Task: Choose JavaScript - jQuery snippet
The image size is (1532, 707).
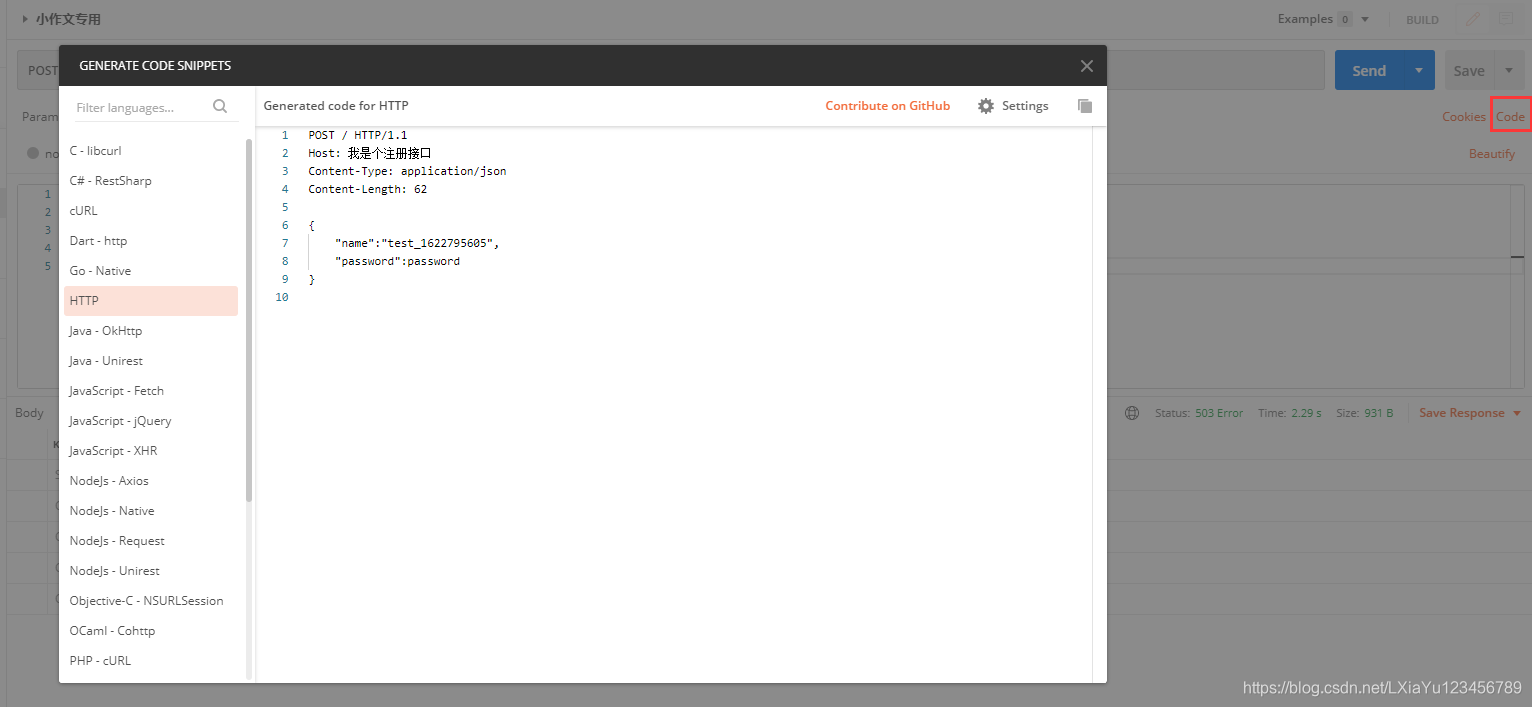Action: tap(151, 421)
